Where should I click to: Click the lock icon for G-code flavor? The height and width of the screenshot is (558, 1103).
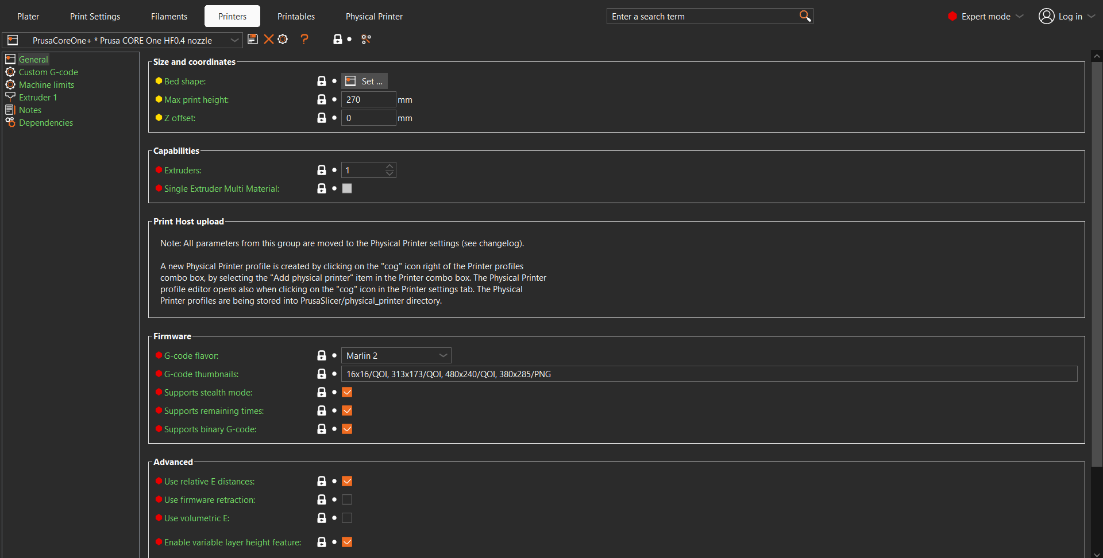pyautogui.click(x=321, y=356)
